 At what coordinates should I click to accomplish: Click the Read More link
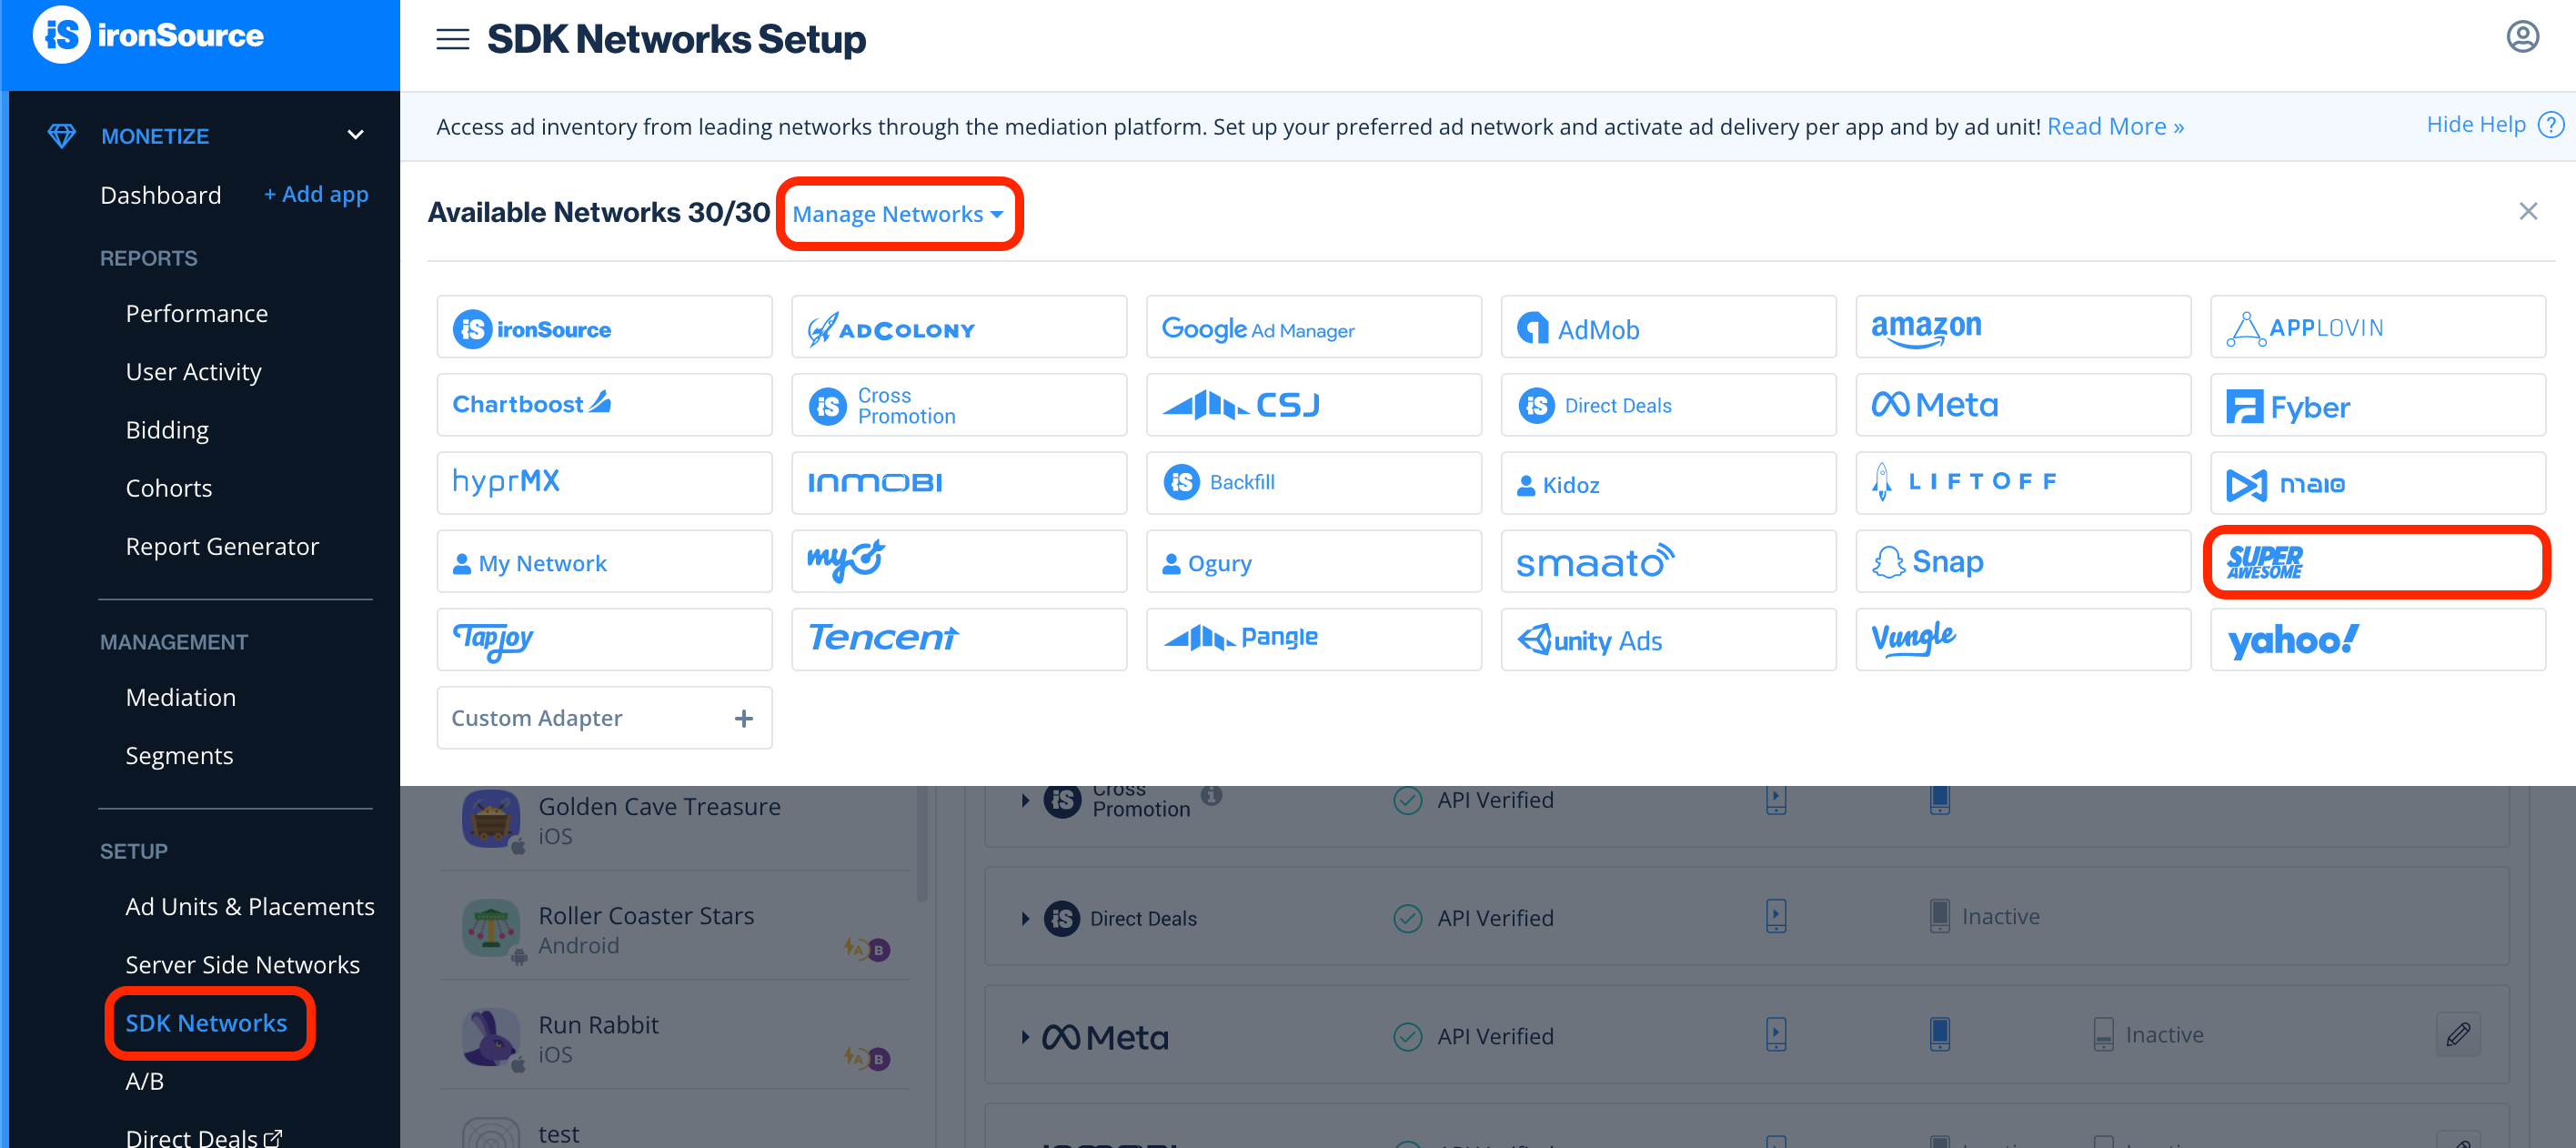(x=2114, y=127)
